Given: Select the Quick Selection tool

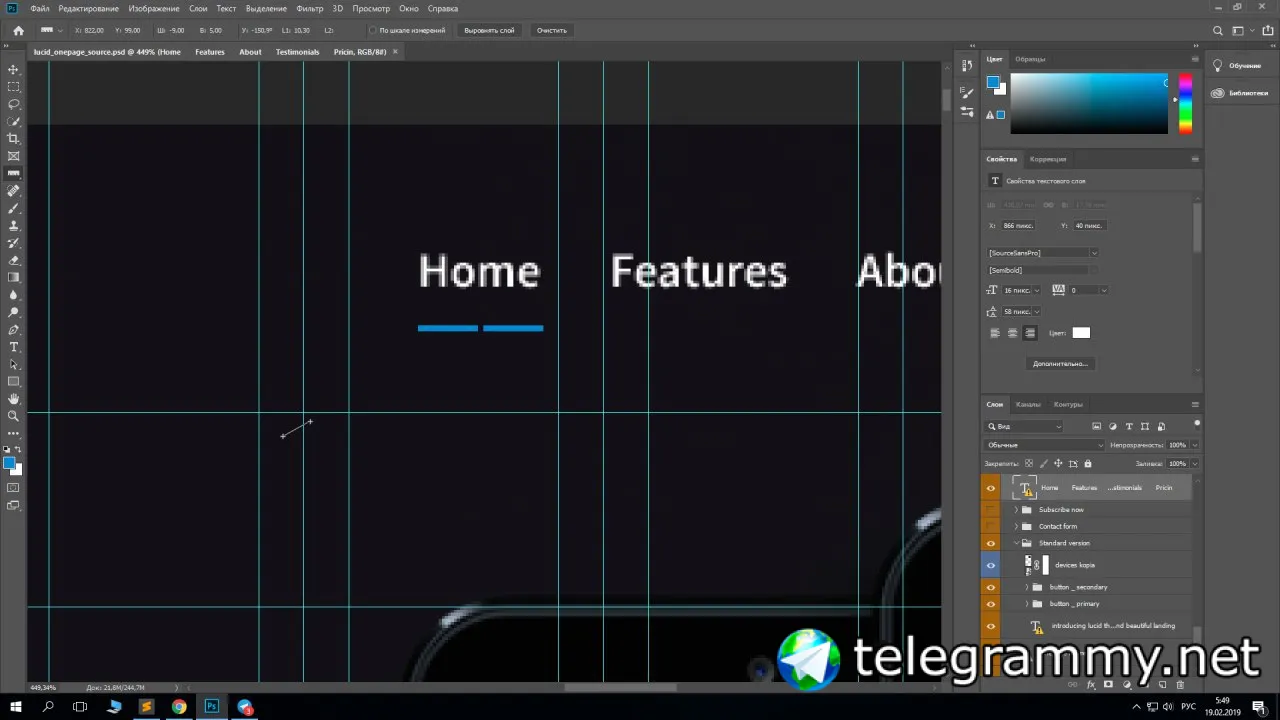Looking at the screenshot, I should pyautogui.click(x=14, y=121).
